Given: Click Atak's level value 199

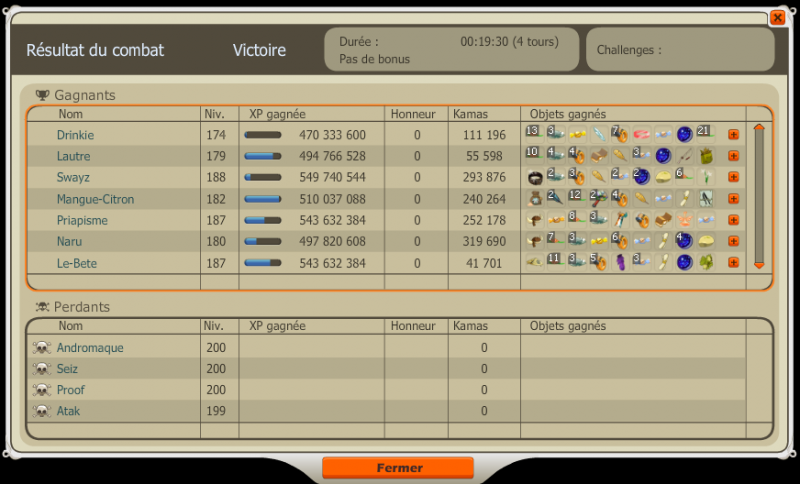Looking at the screenshot, I should 216,411.
